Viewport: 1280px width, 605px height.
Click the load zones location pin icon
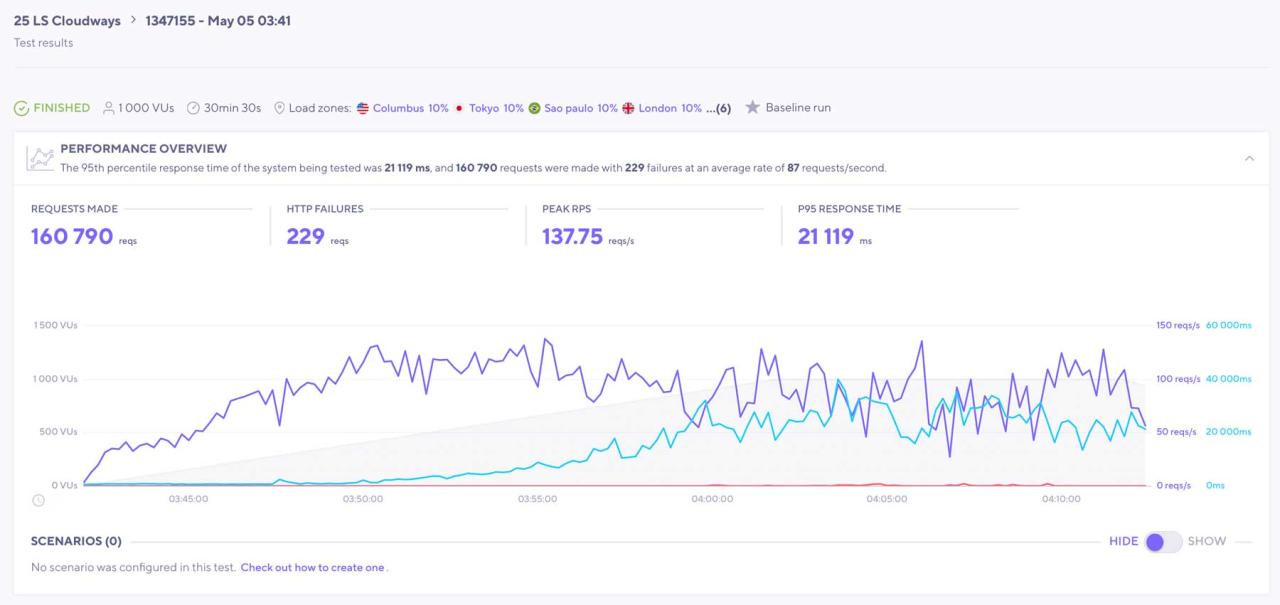point(279,108)
